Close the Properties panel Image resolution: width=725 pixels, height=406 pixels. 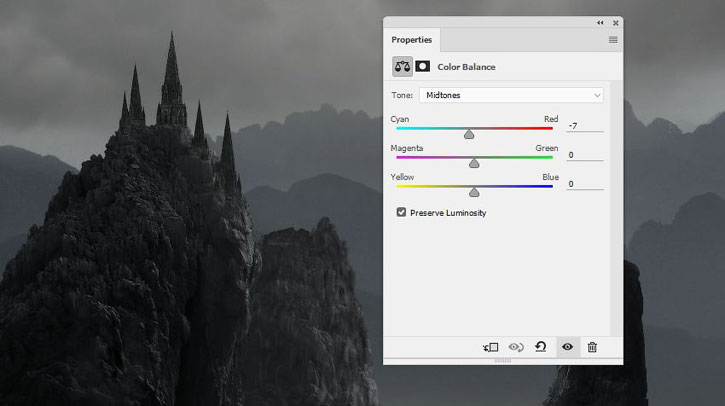click(x=615, y=23)
